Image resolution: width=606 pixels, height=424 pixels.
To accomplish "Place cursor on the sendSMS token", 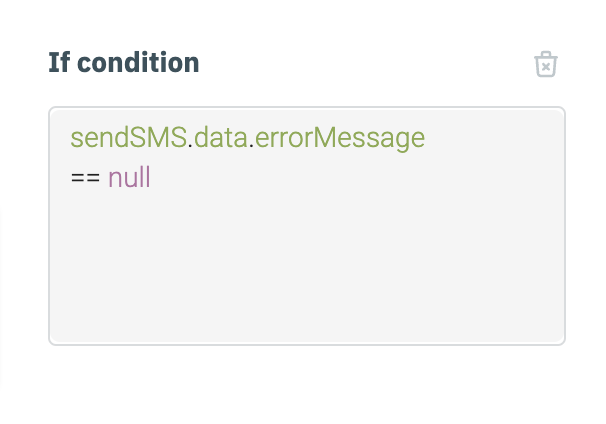I will (x=129, y=138).
